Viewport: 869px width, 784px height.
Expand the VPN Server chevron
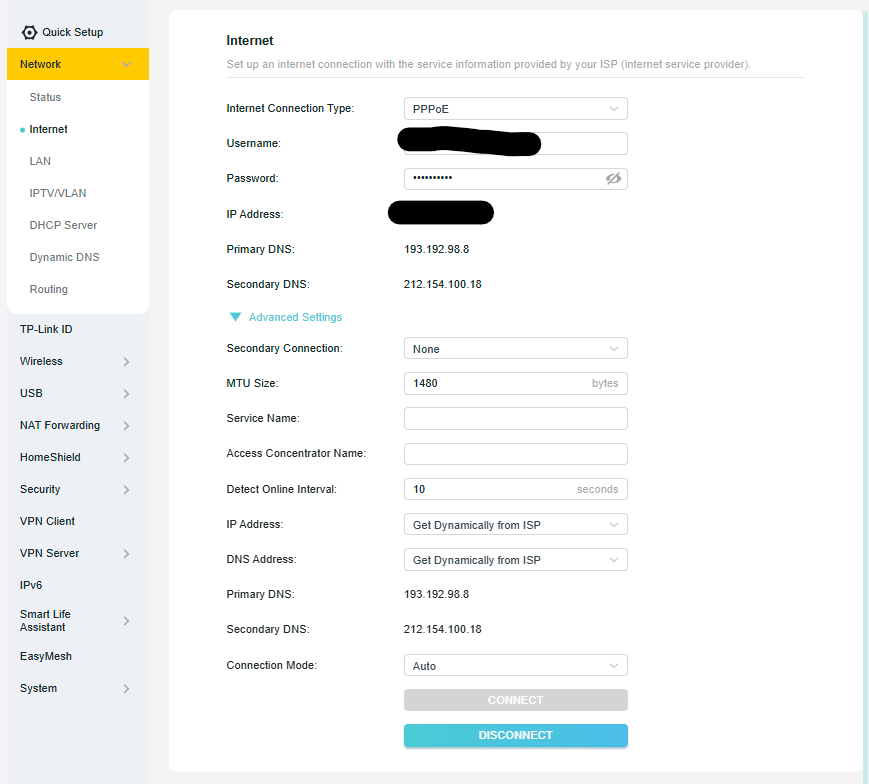tap(126, 554)
